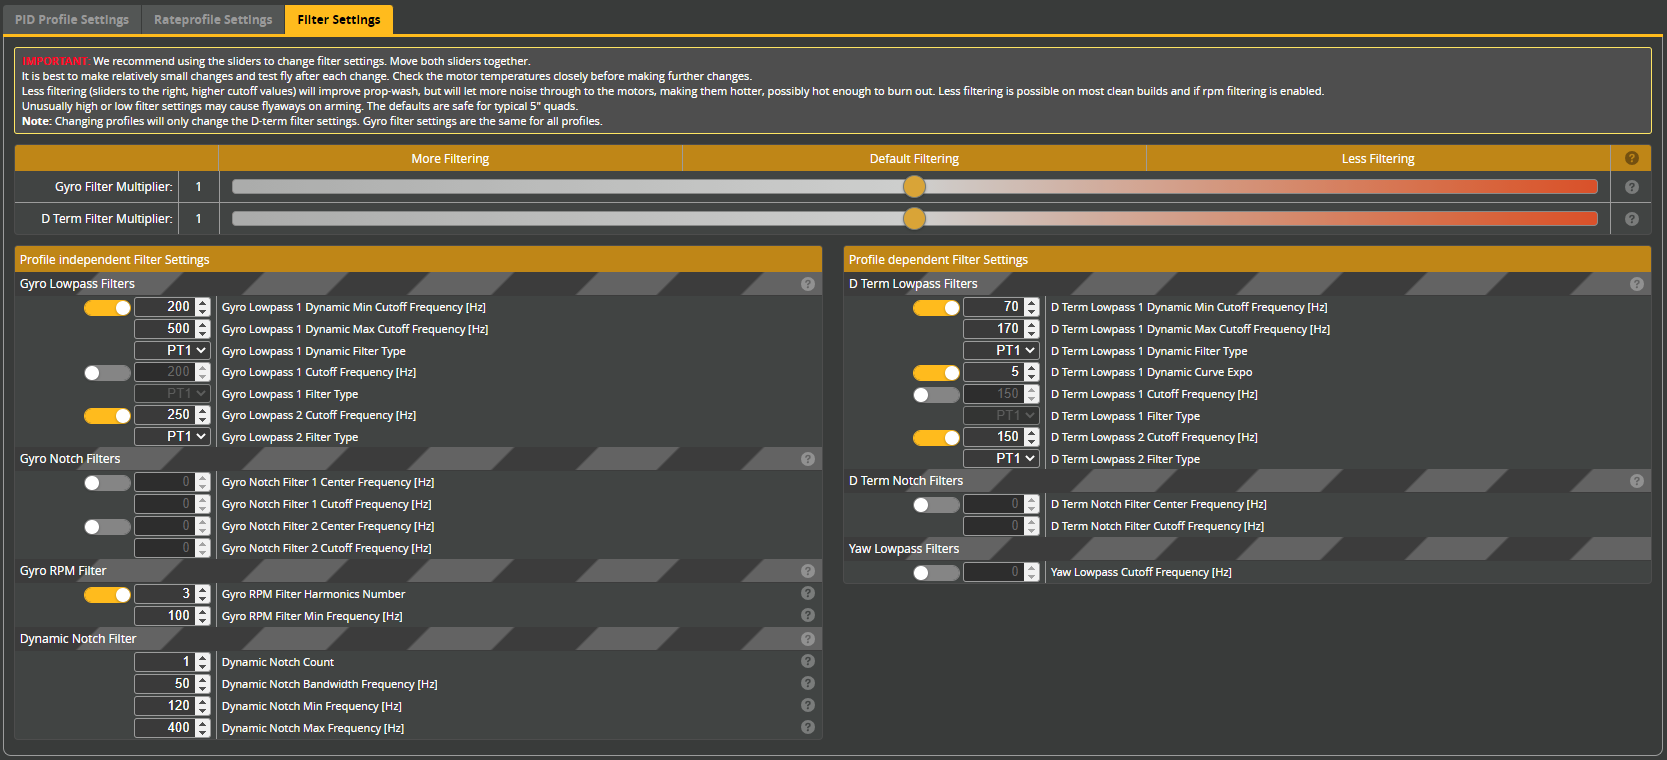The height and width of the screenshot is (760, 1667).
Task: Open Gyro Lowpass 2 Filter Type dropdown
Action: pyautogui.click(x=172, y=437)
